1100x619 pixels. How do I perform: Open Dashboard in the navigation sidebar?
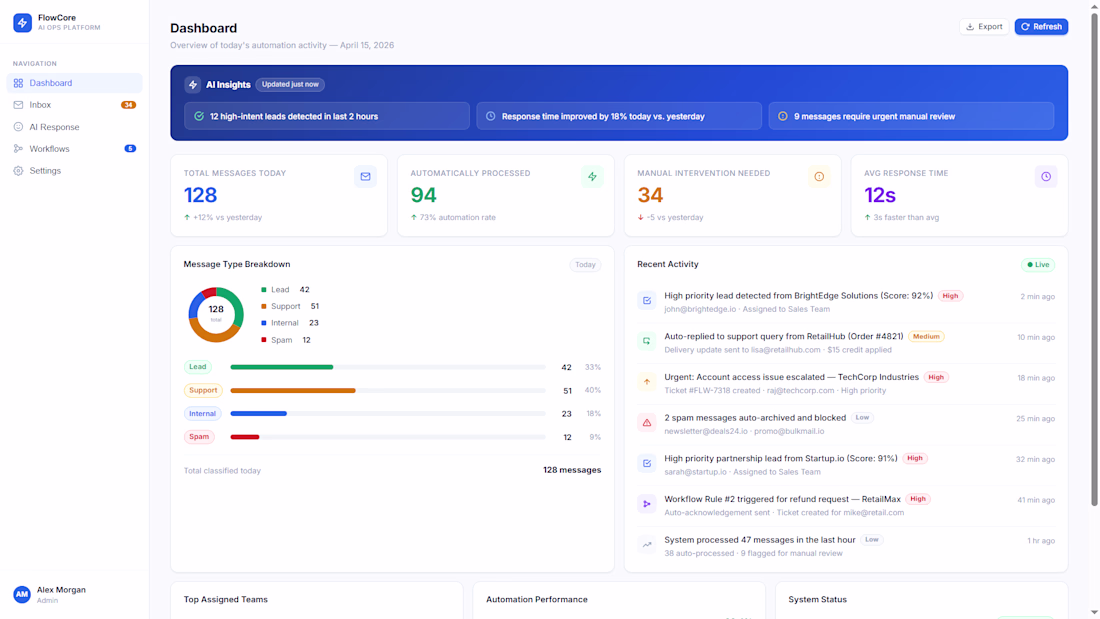(x=74, y=83)
